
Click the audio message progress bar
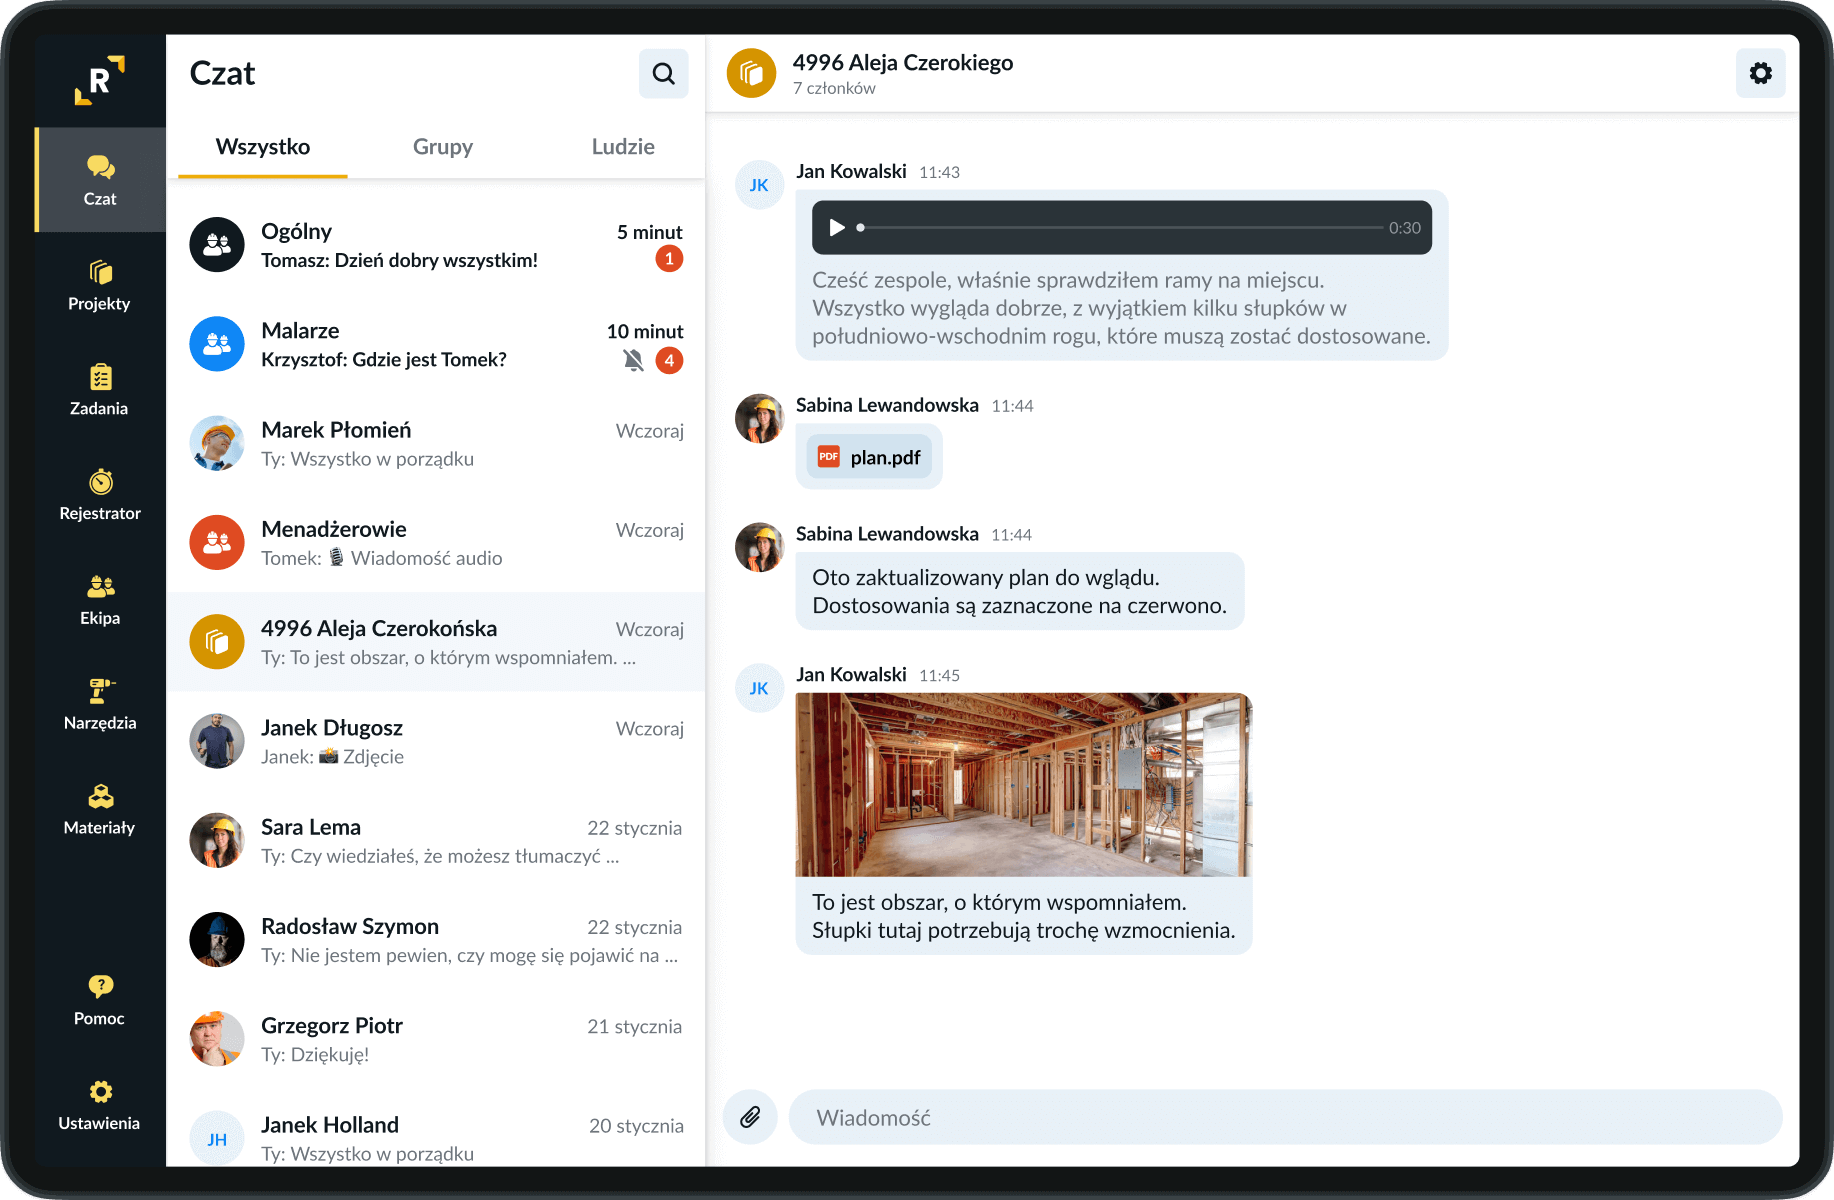point(1120,227)
